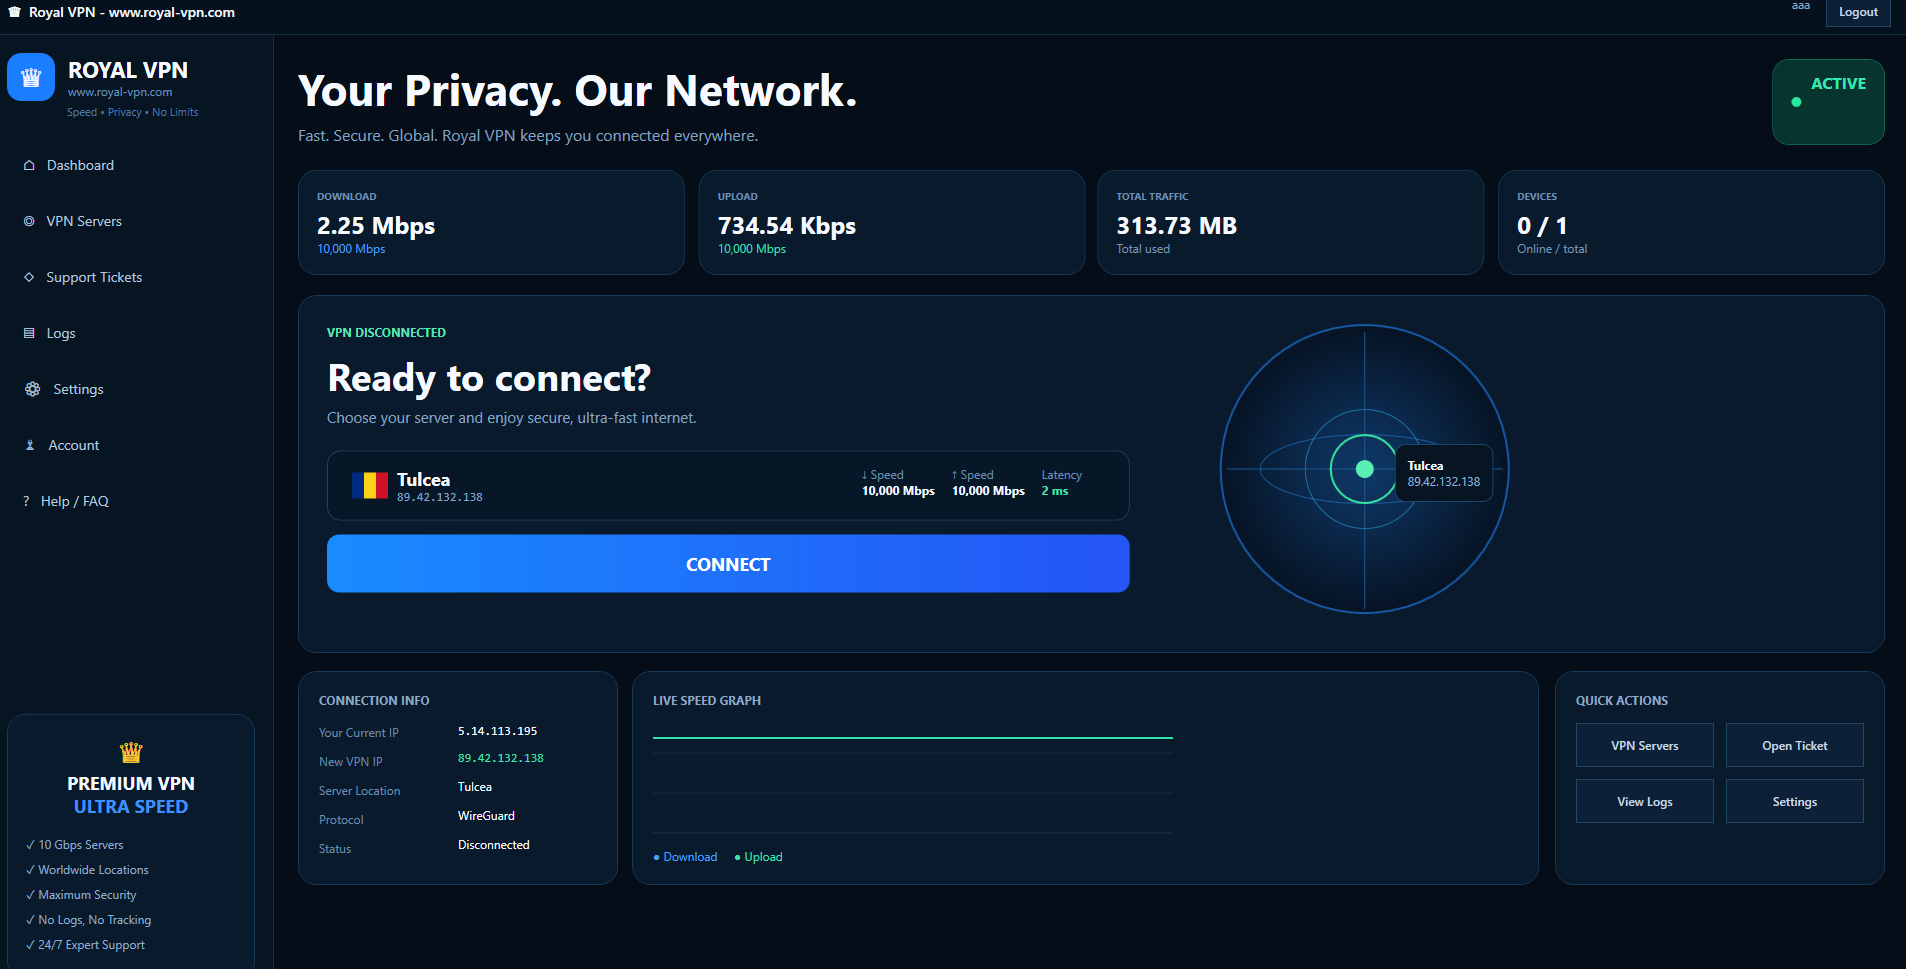The width and height of the screenshot is (1906, 969).
Task: Click New VPN IP value in Connection Info
Action: tap(500, 758)
